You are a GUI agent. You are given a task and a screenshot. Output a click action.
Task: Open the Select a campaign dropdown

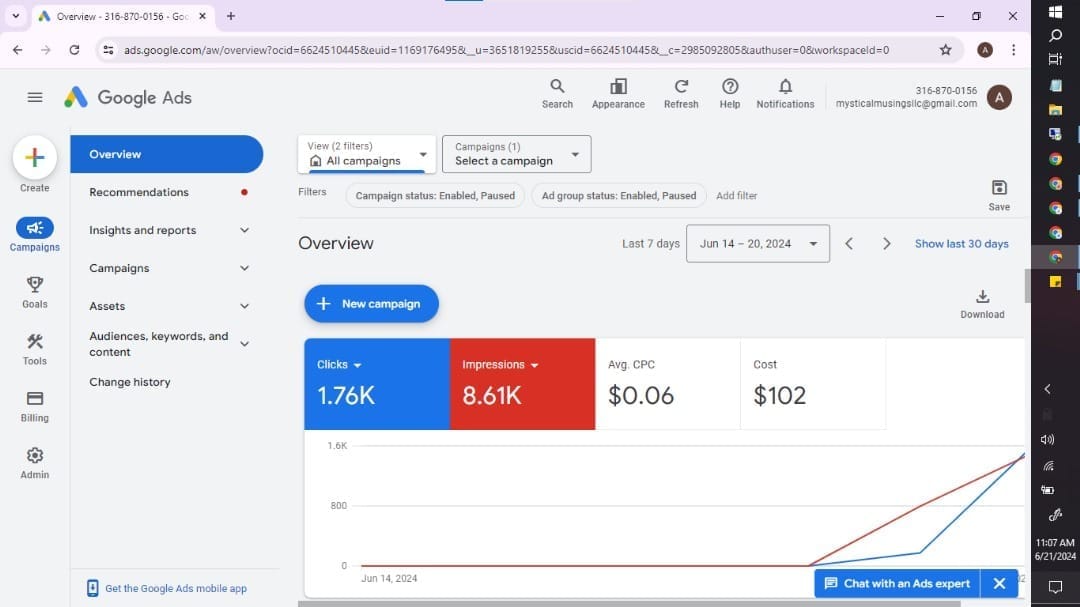pos(517,154)
